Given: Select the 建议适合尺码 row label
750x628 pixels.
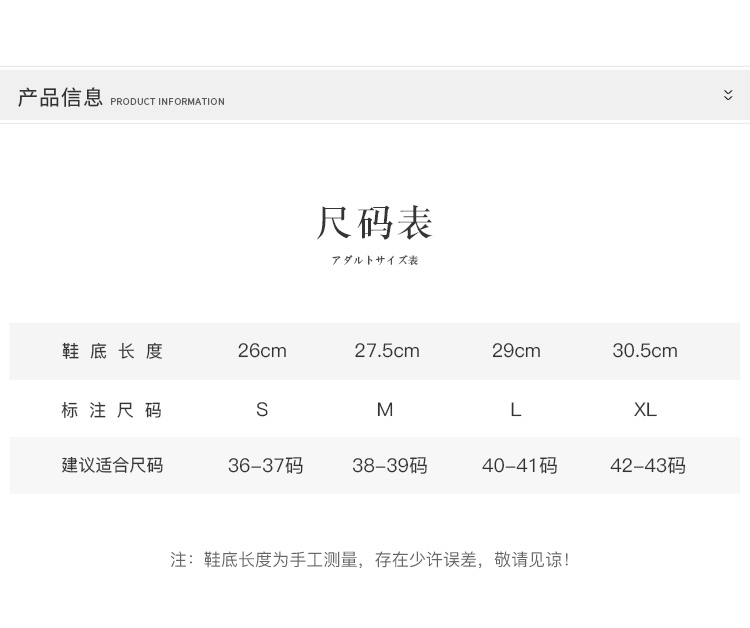Looking at the screenshot, I should 112,465.
